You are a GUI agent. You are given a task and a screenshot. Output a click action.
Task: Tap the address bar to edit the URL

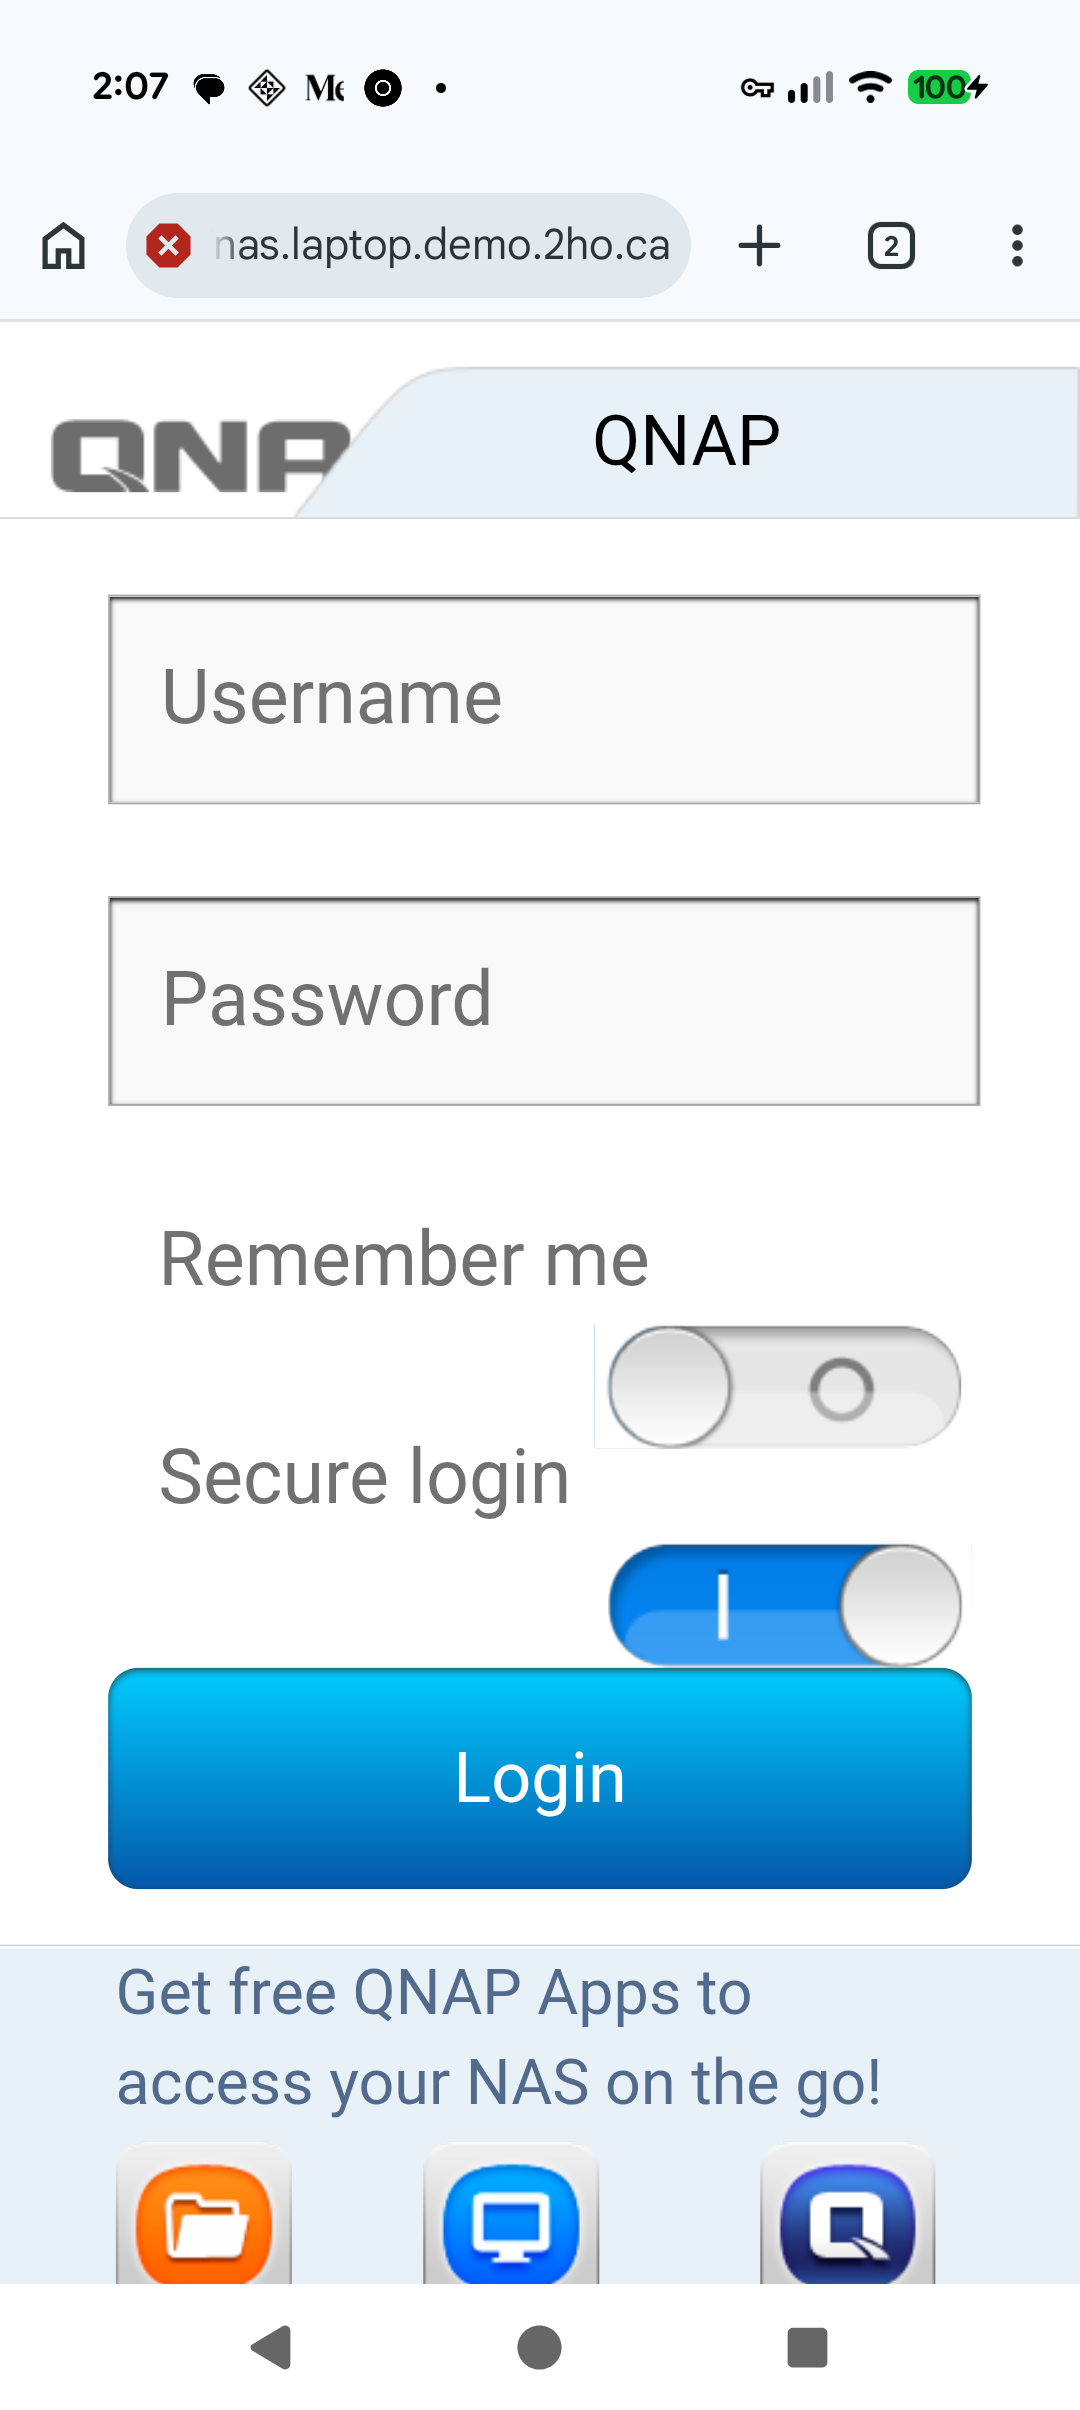click(x=440, y=245)
